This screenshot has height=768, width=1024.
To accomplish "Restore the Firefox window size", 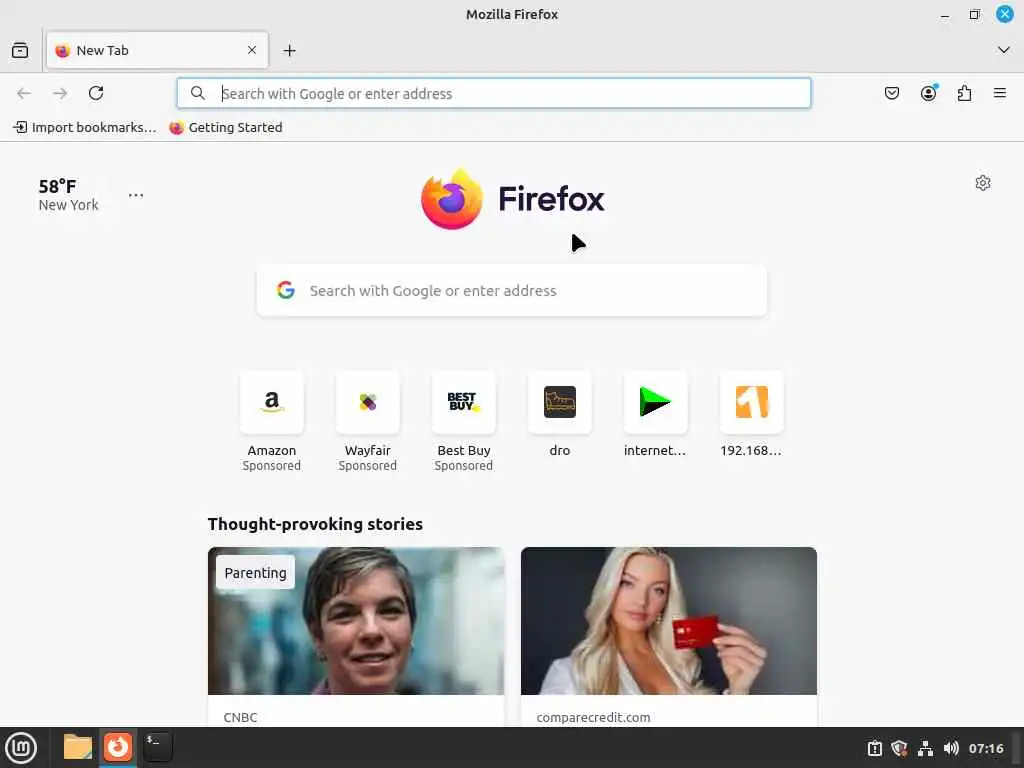I will (974, 14).
